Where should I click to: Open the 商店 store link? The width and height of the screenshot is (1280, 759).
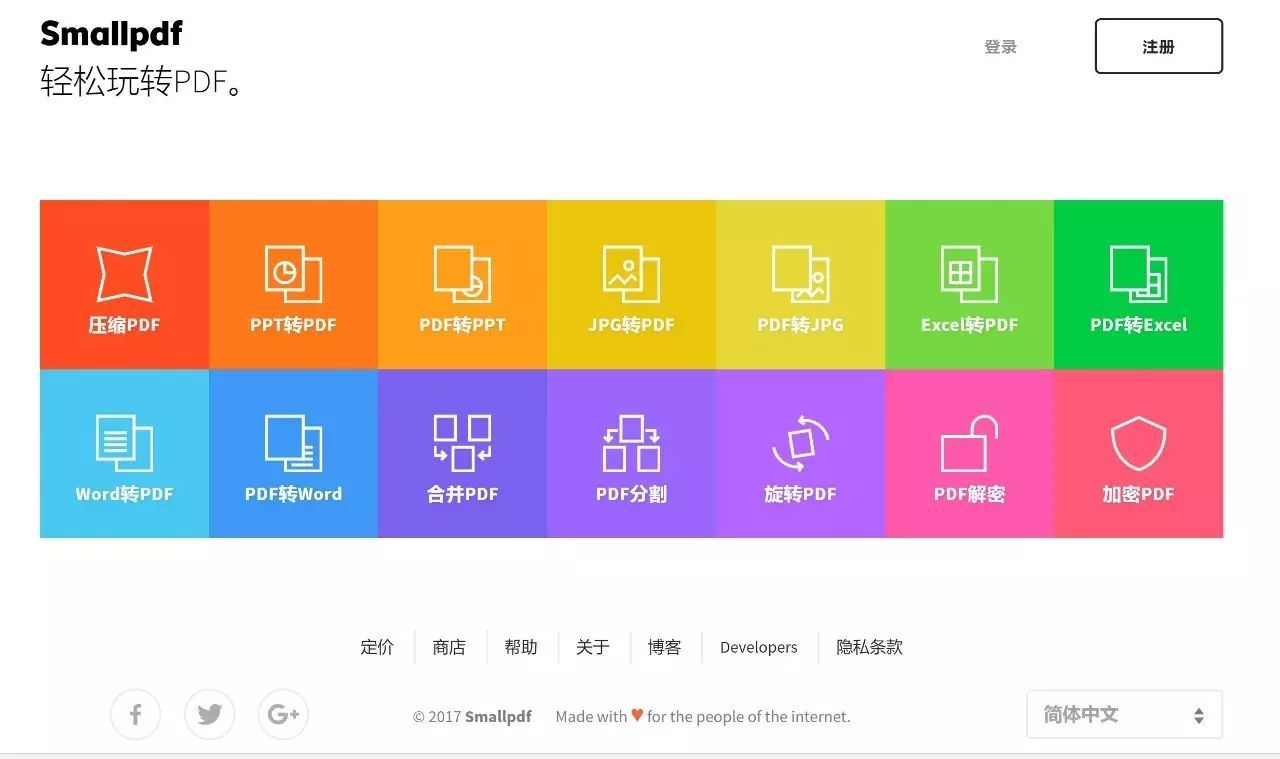pos(449,647)
